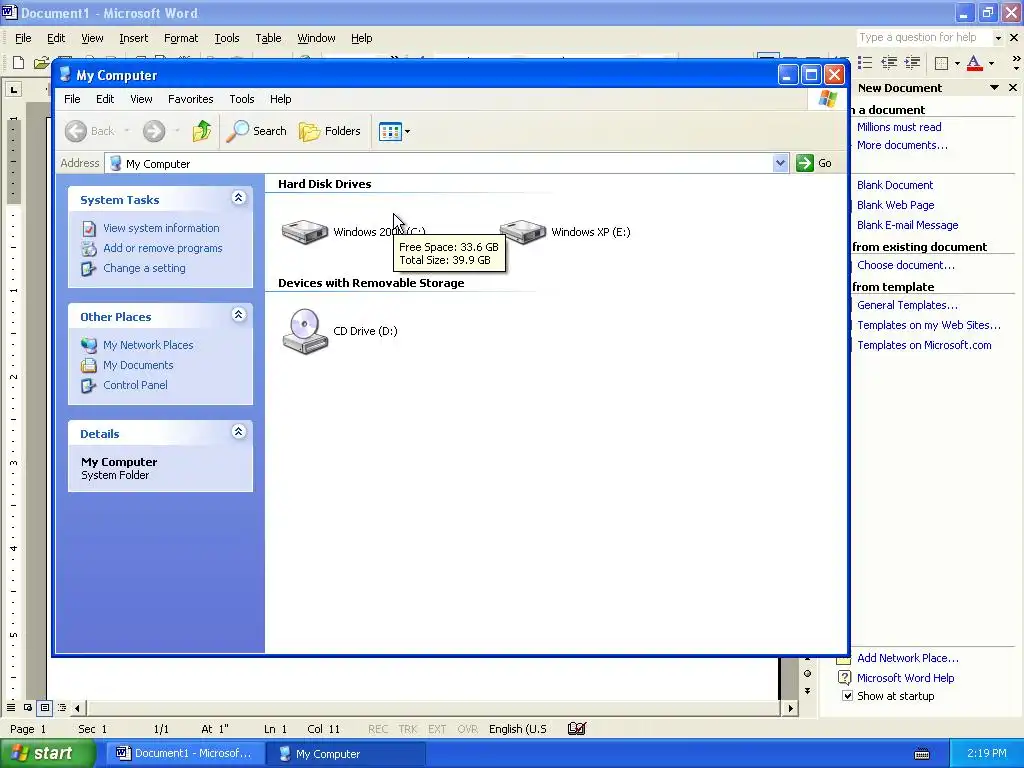Click Word horizontal scrollbar left arrow
This screenshot has width=1024, height=768.
78,708
